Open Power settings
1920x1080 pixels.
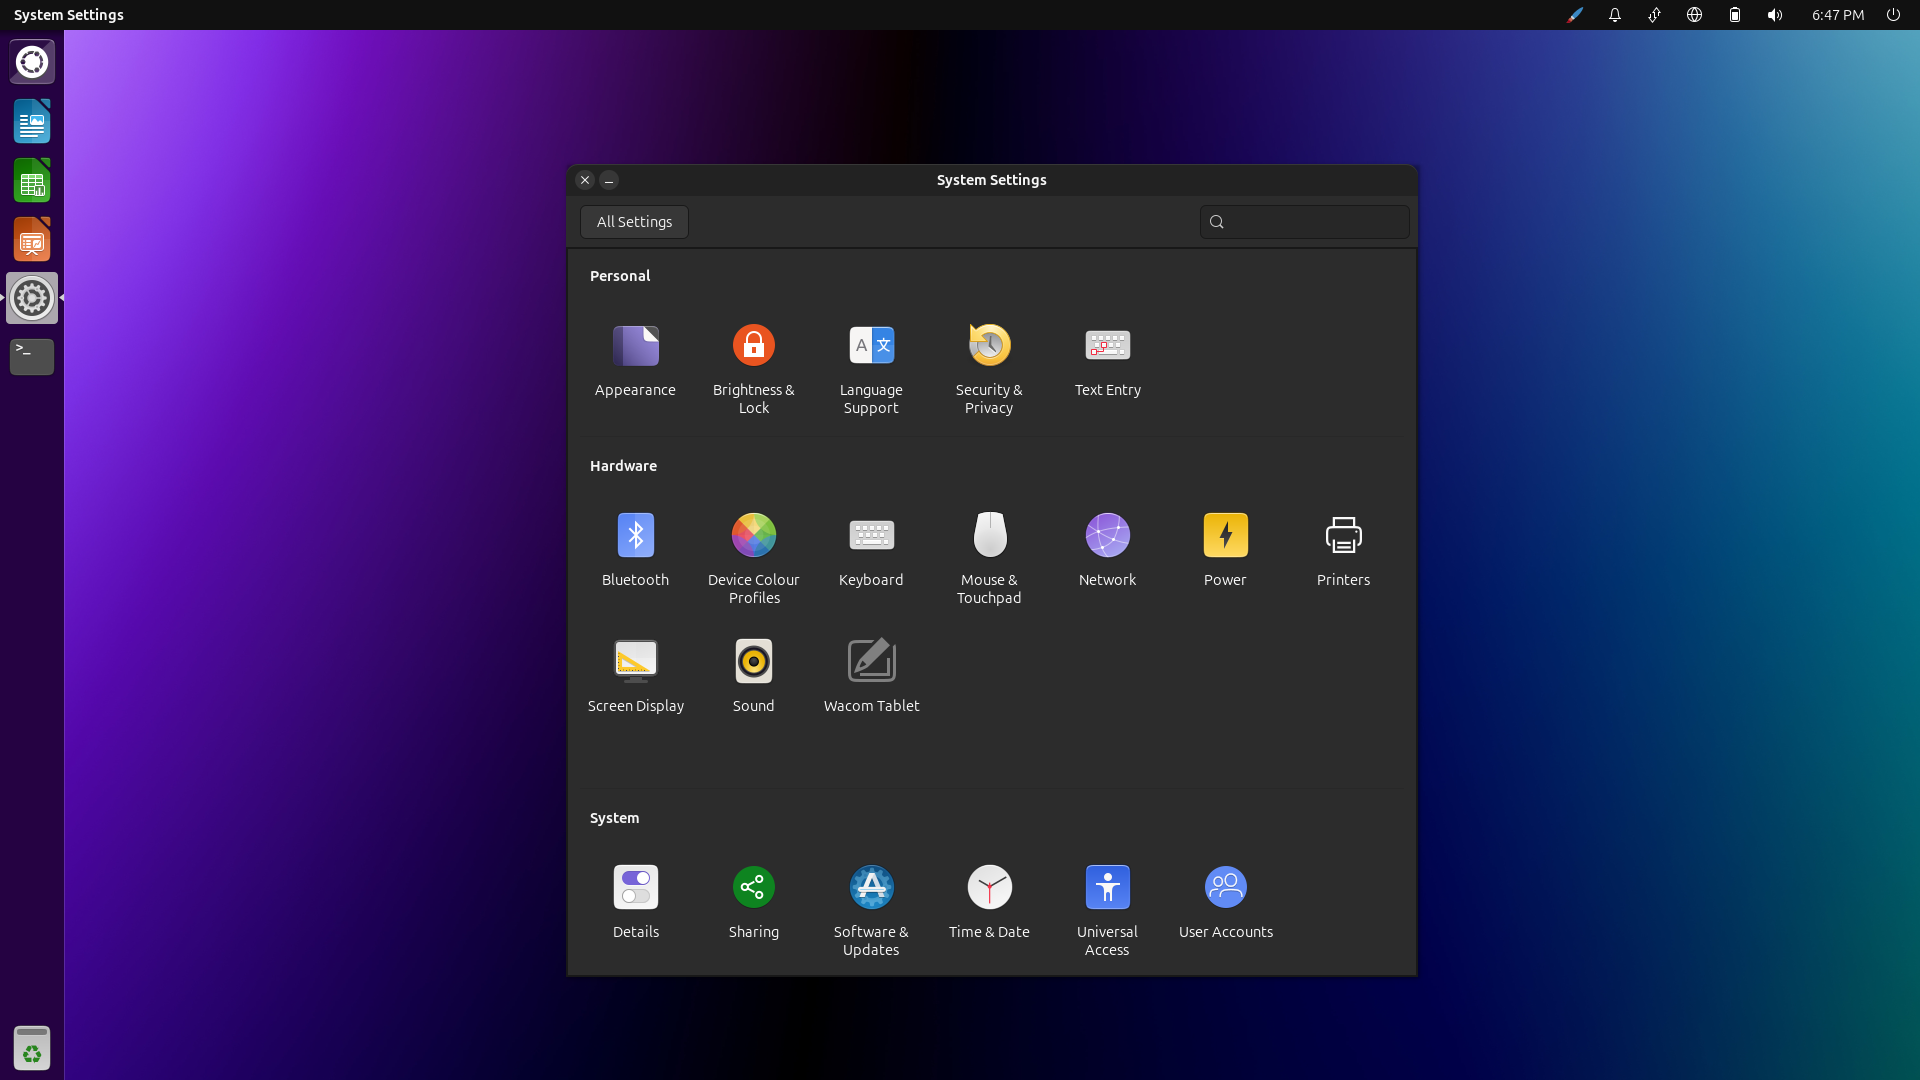point(1225,551)
